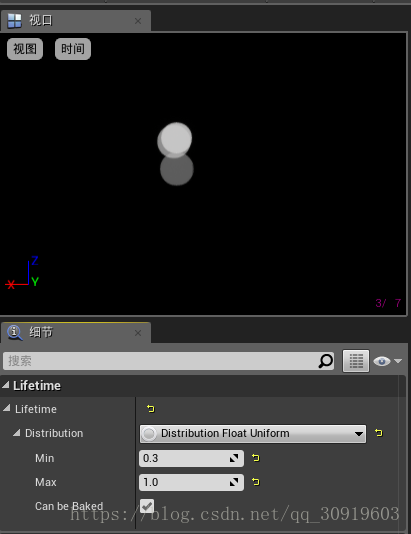Reset Lifetime property to default
This screenshot has width=411, height=534.
pyautogui.click(x=151, y=408)
